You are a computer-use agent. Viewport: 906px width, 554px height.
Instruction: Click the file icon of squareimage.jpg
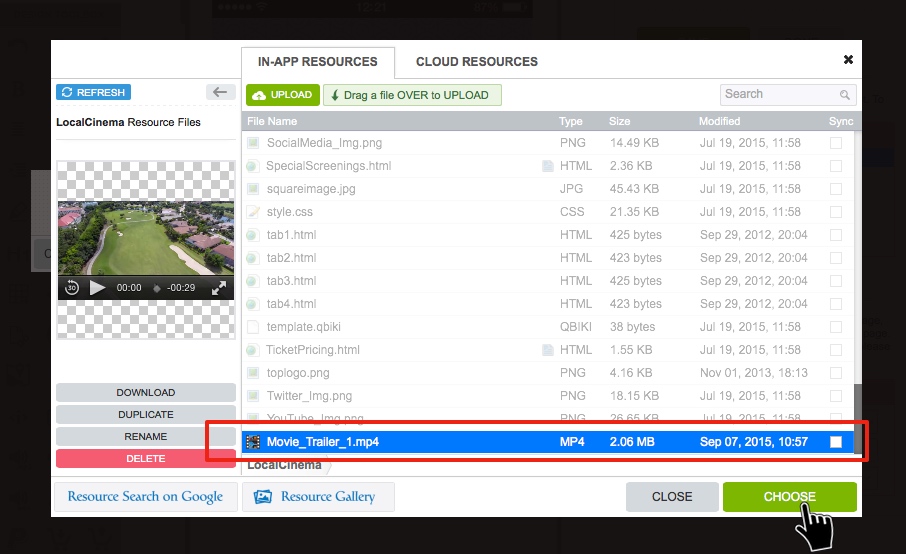click(253, 189)
